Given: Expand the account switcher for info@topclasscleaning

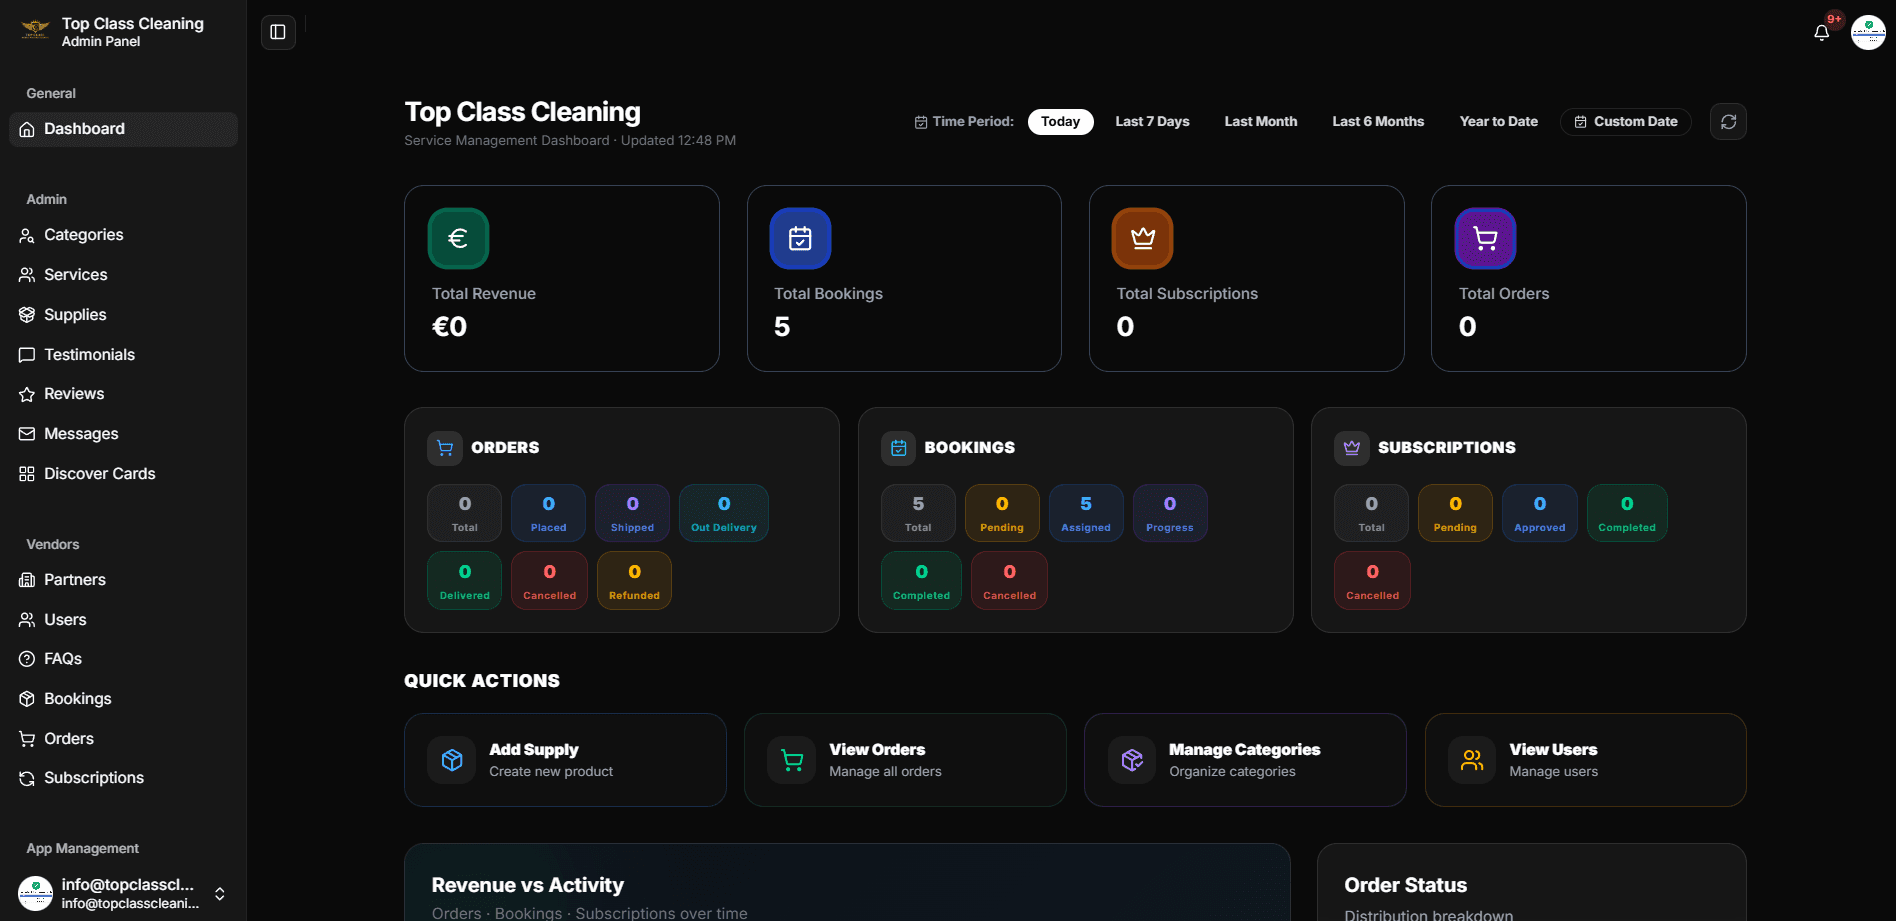Looking at the screenshot, I should coord(218,893).
